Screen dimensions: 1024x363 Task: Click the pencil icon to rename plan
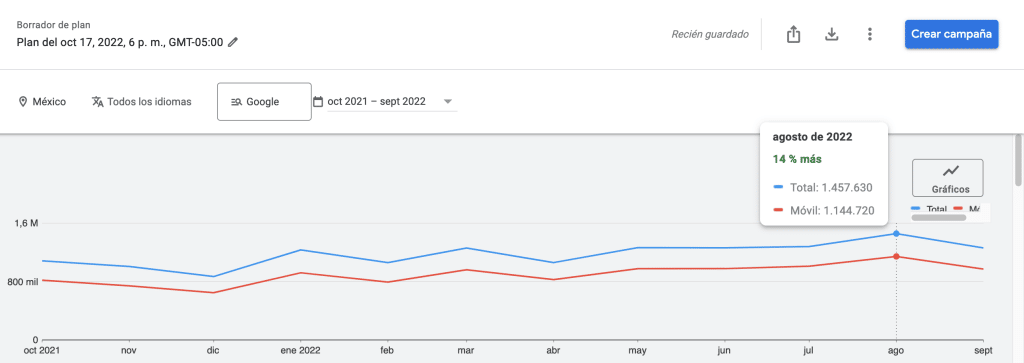pos(232,42)
